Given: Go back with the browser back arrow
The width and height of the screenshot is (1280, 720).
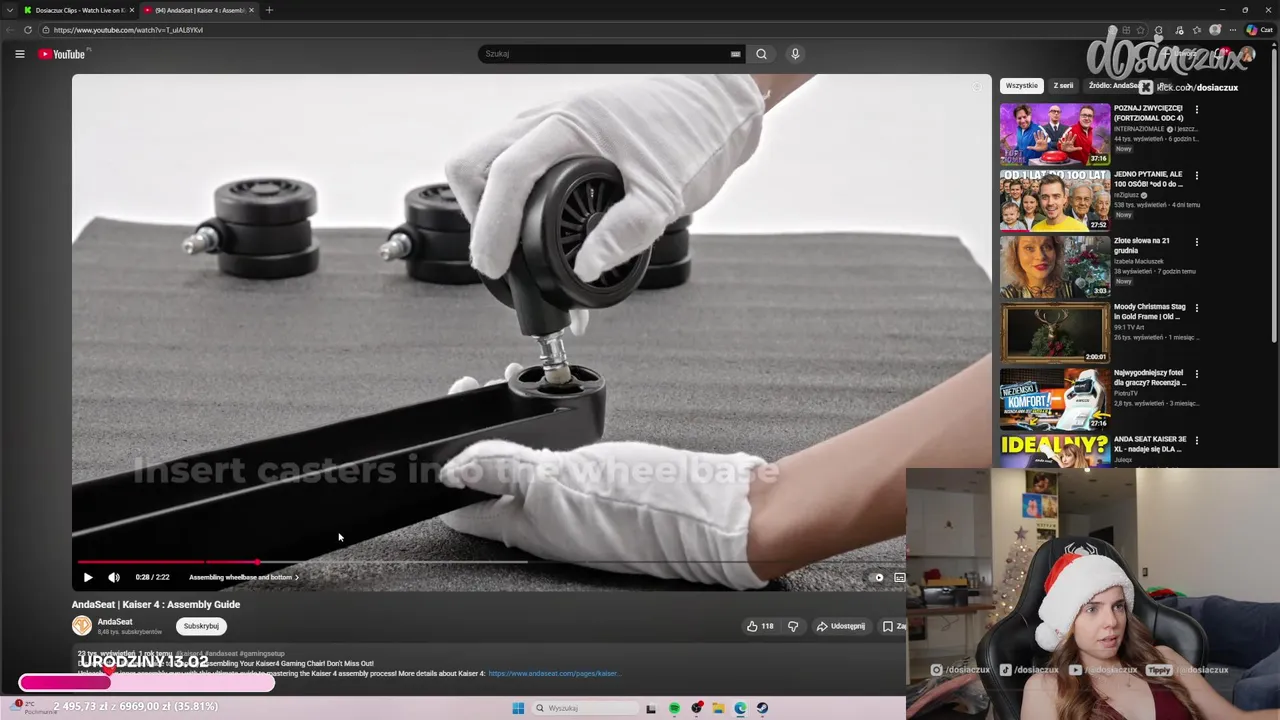Looking at the screenshot, I should [x=10, y=30].
